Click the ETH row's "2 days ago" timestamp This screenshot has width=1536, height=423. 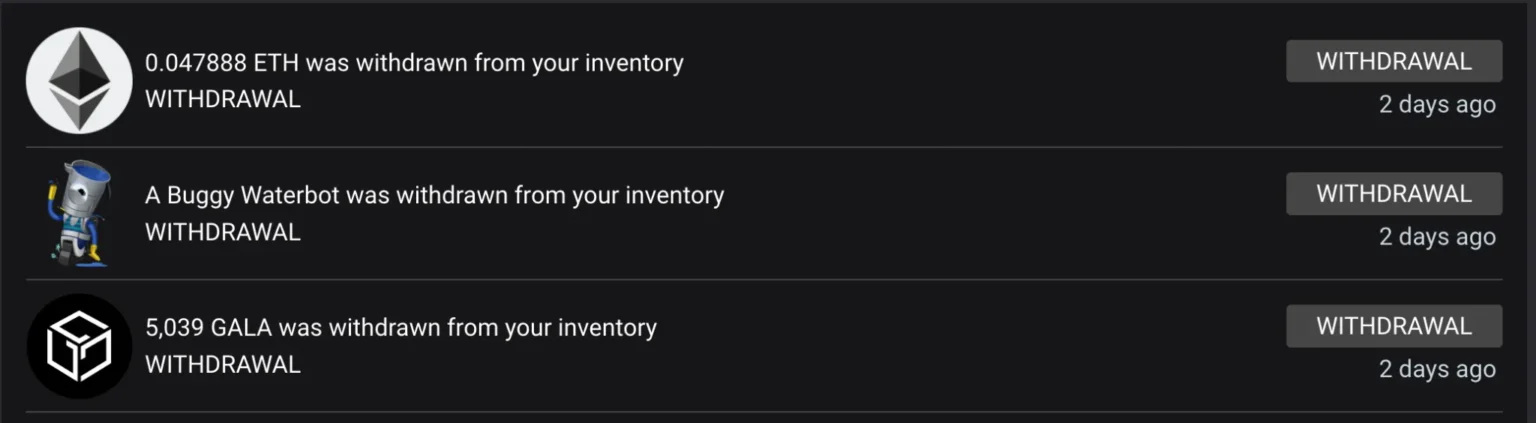click(x=1437, y=105)
